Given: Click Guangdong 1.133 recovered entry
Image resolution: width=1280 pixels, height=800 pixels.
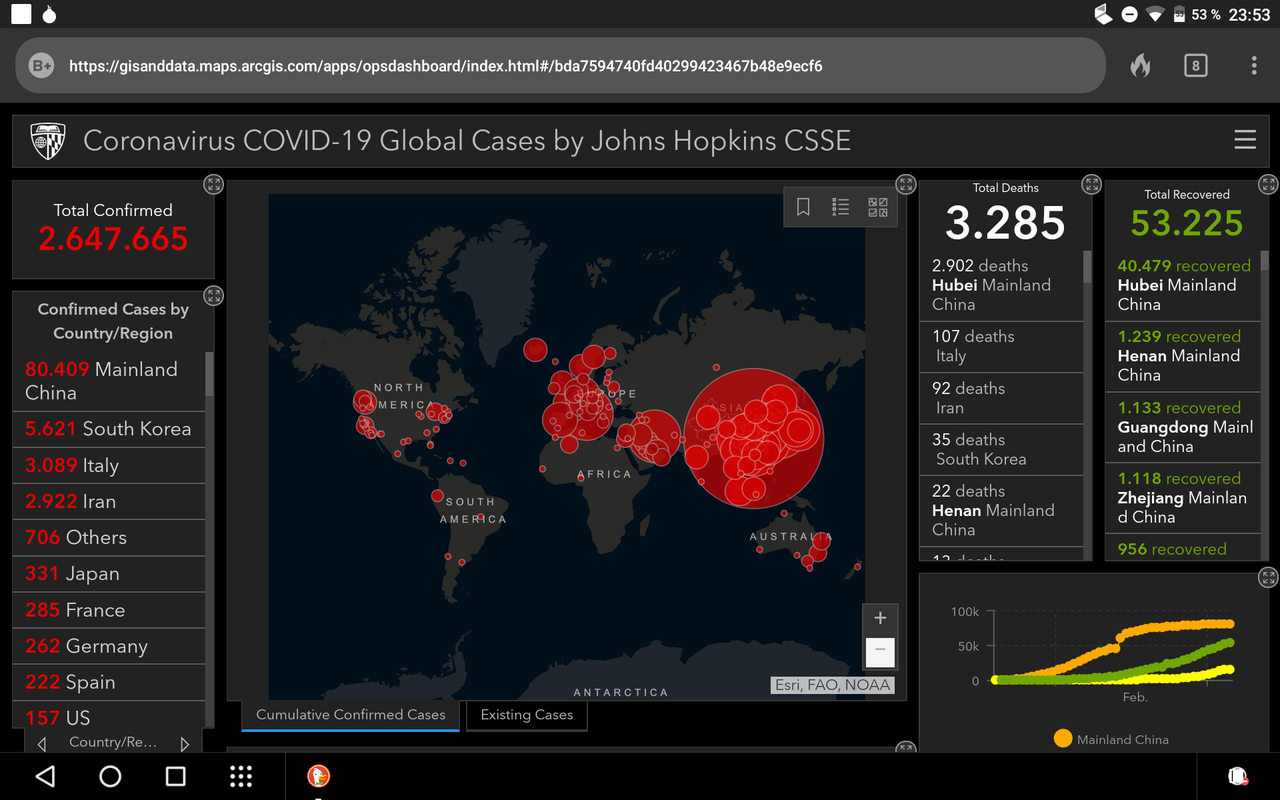Looking at the screenshot, I should coord(1183,427).
